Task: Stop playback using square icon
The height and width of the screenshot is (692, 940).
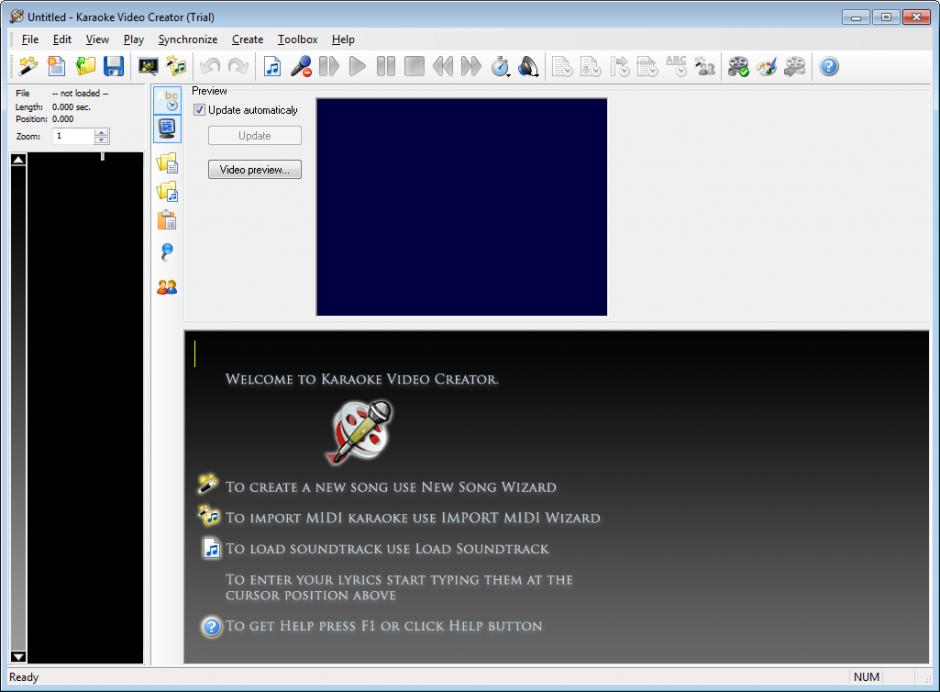Action: 414,66
